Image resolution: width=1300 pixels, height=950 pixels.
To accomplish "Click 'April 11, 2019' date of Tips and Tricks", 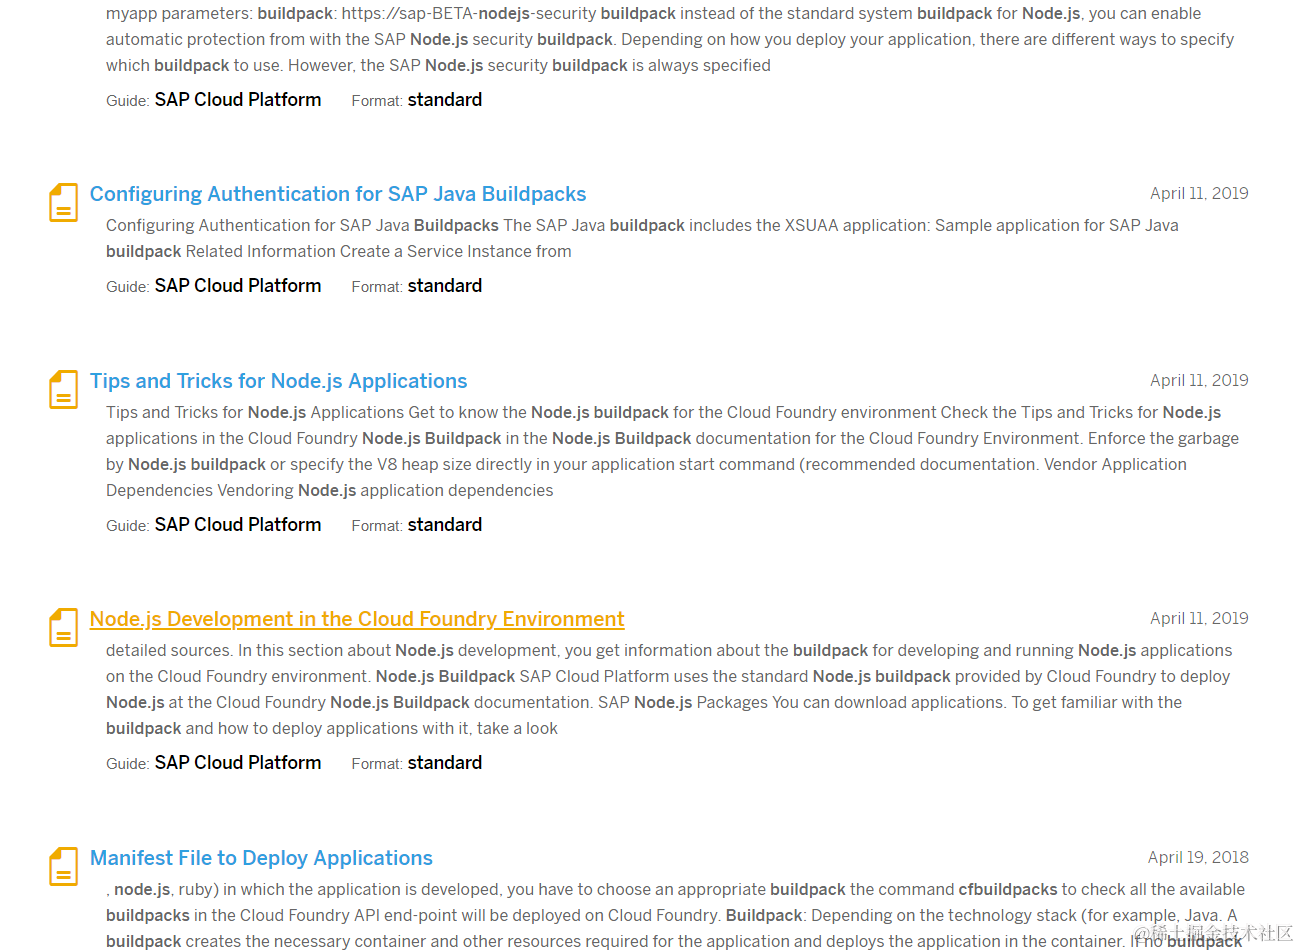I will [1199, 380].
